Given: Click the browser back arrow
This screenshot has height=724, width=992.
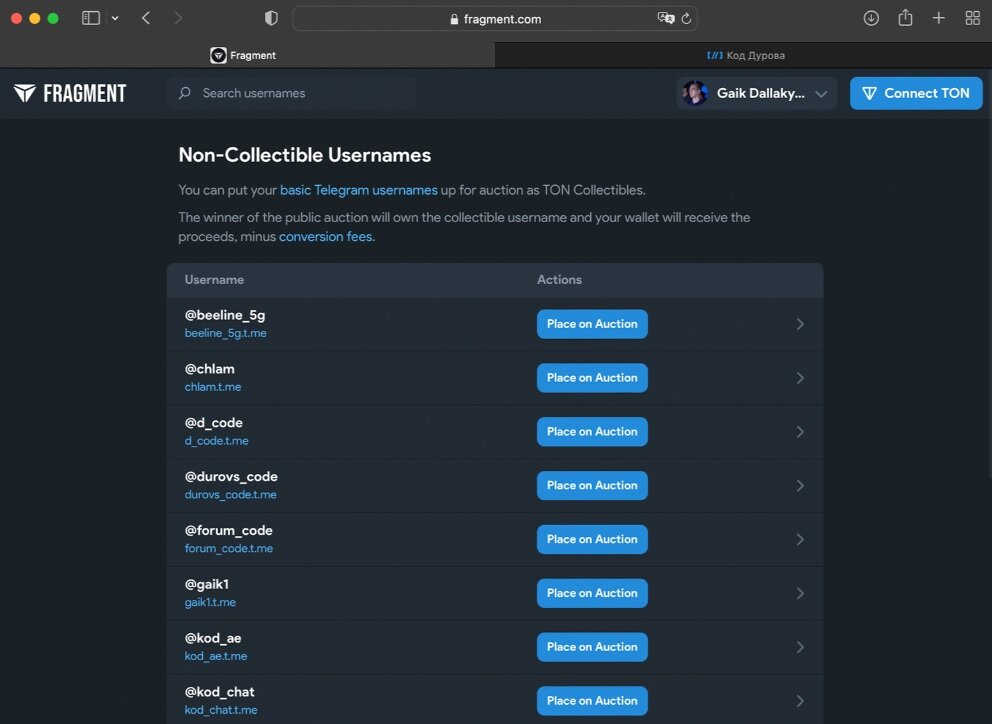Looking at the screenshot, I should [146, 18].
